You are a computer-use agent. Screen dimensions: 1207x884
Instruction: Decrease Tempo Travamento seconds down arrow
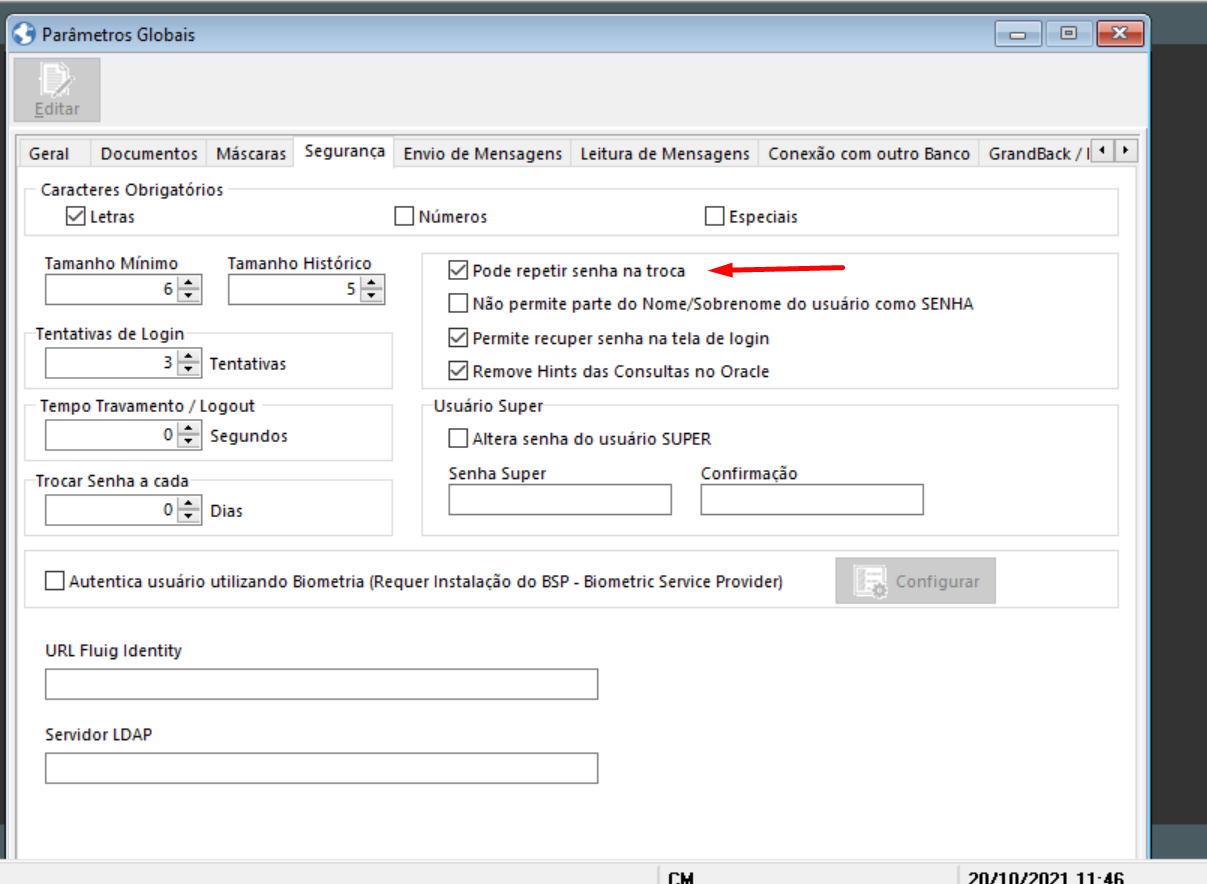point(190,441)
